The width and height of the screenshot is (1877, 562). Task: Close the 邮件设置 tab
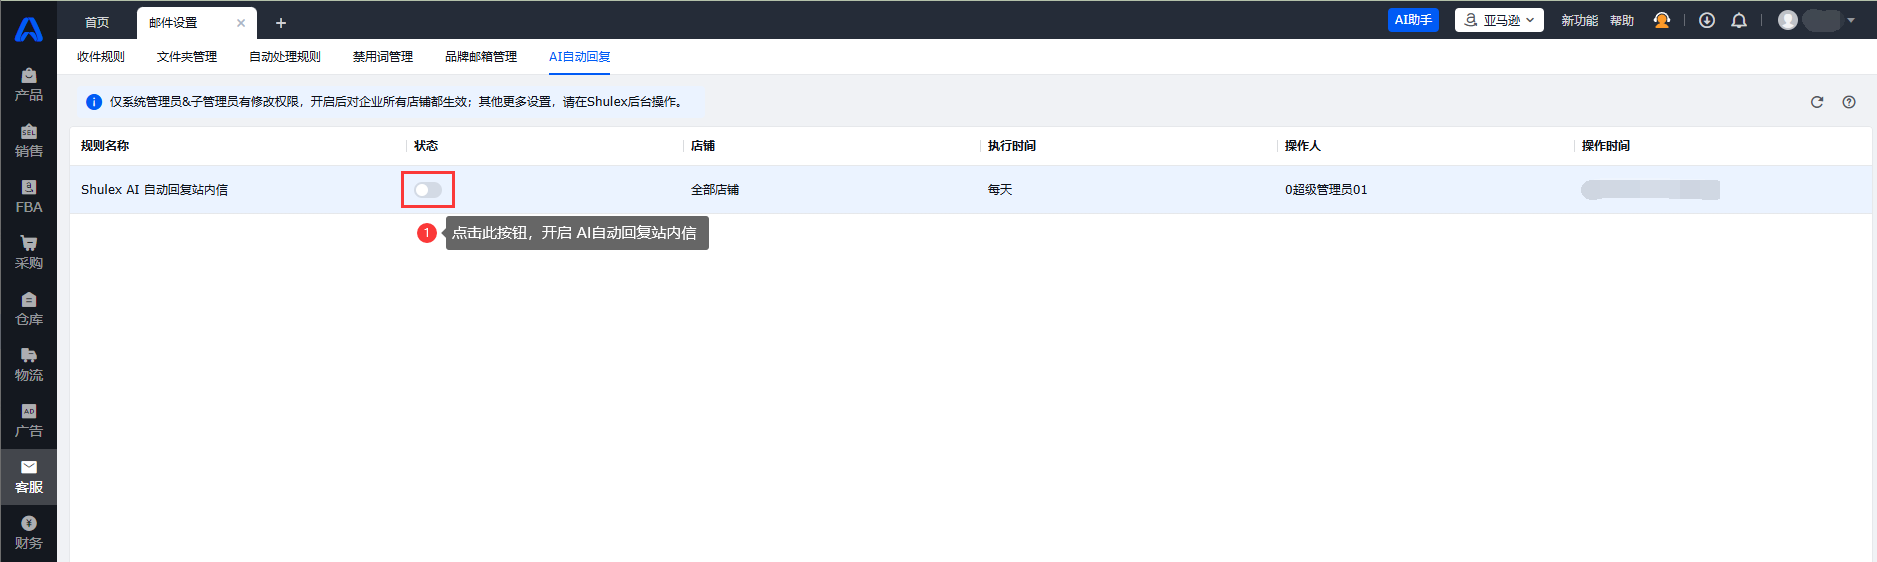241,23
